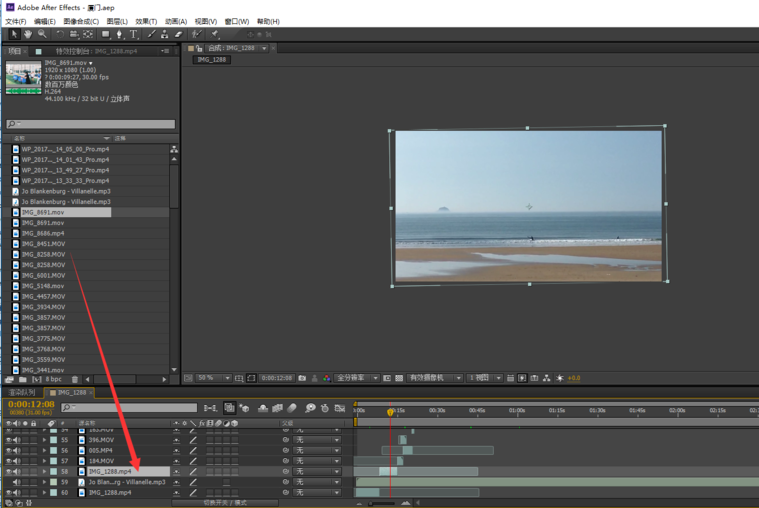759x508 pixels.
Task: Select IMG_8686.mp4 in the project list
Action: [x=43, y=233]
